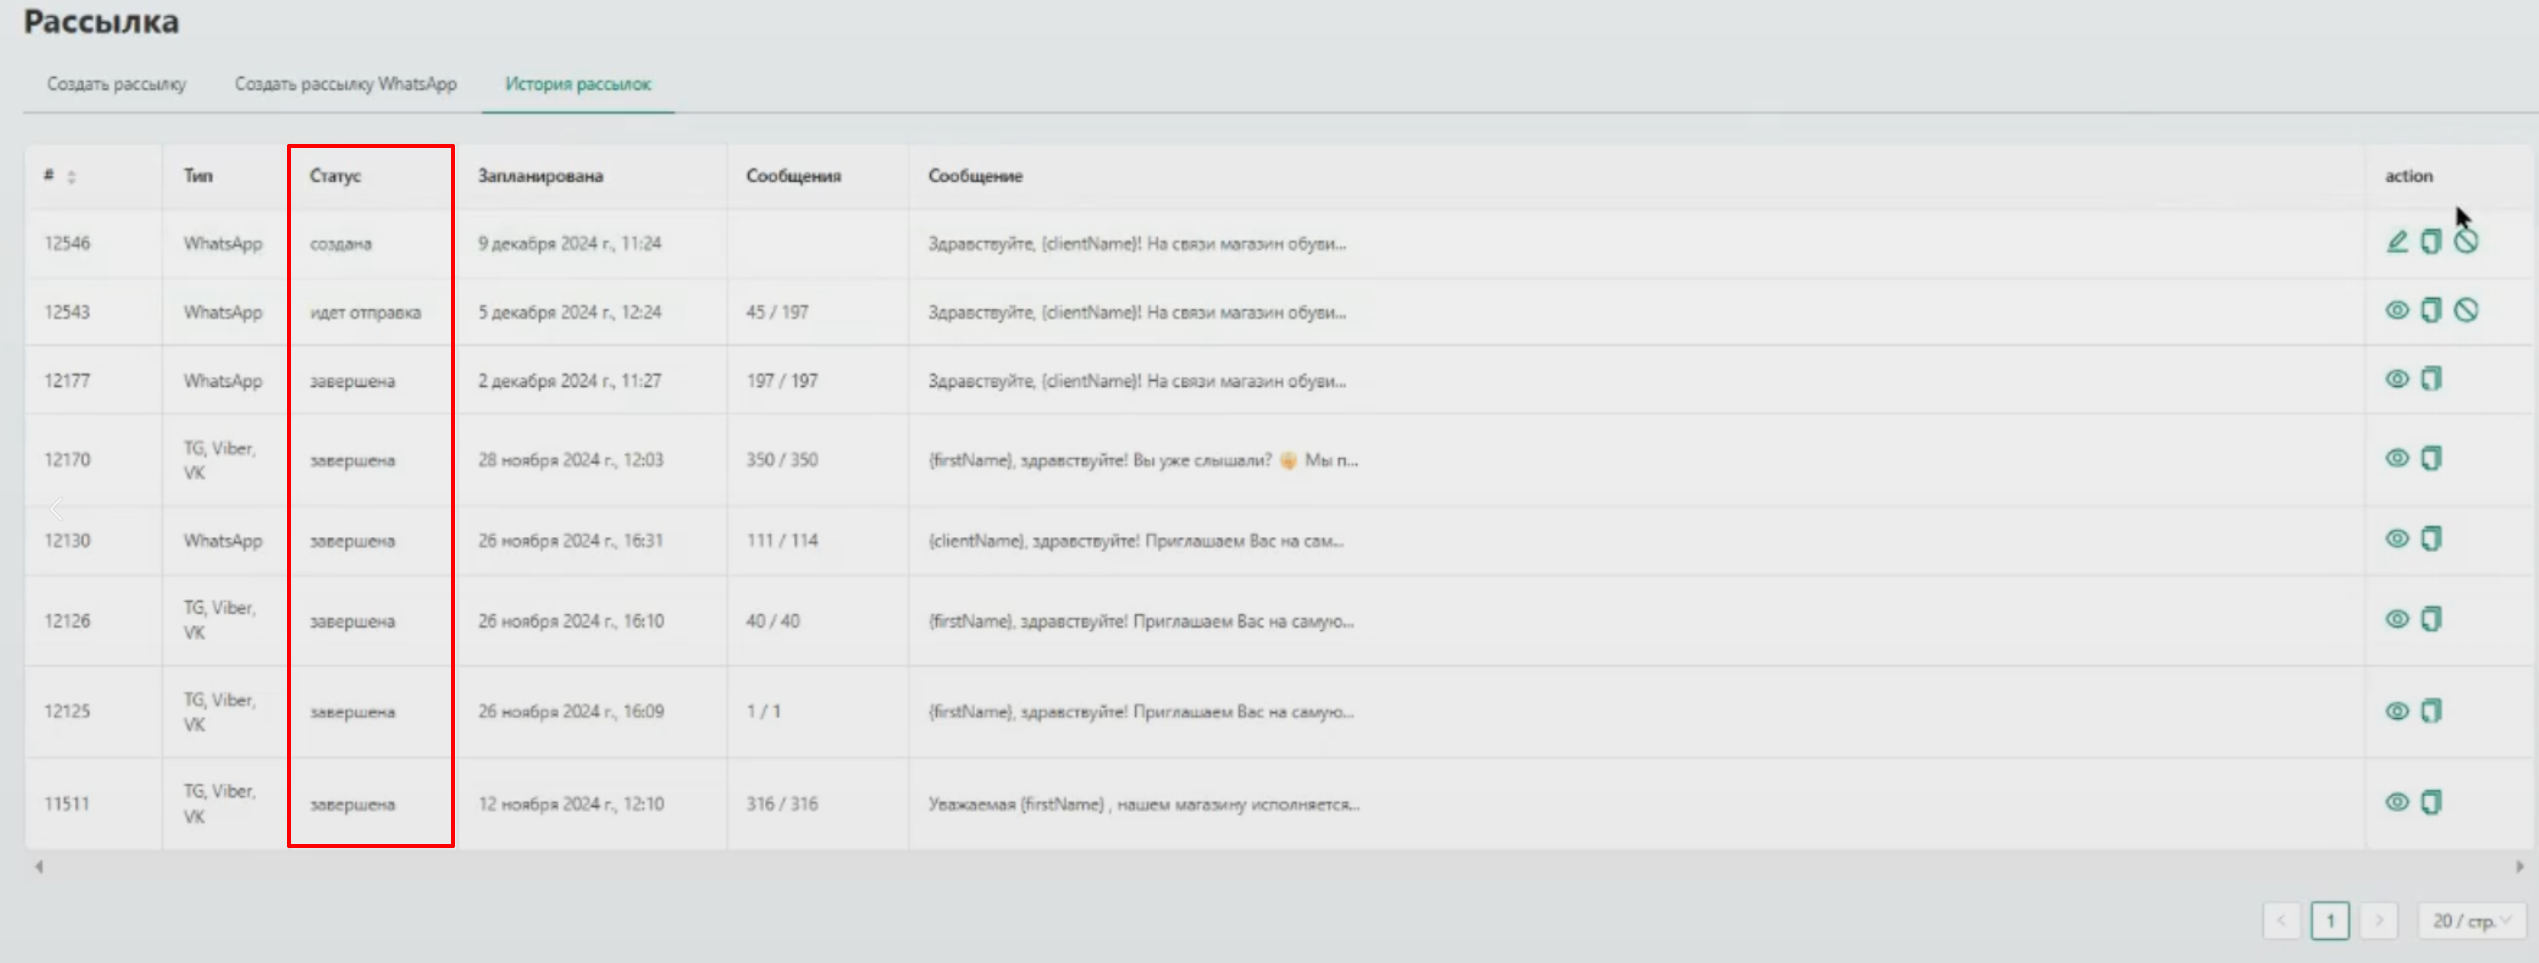The image size is (2539, 963).
Task: Select the 12170 ID cell
Action: [x=67, y=460]
